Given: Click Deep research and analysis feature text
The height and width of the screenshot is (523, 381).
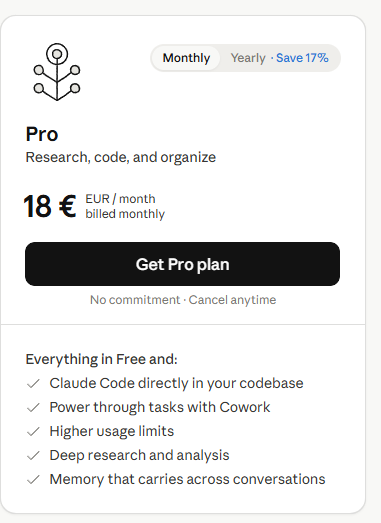Looking at the screenshot, I should [x=139, y=455].
